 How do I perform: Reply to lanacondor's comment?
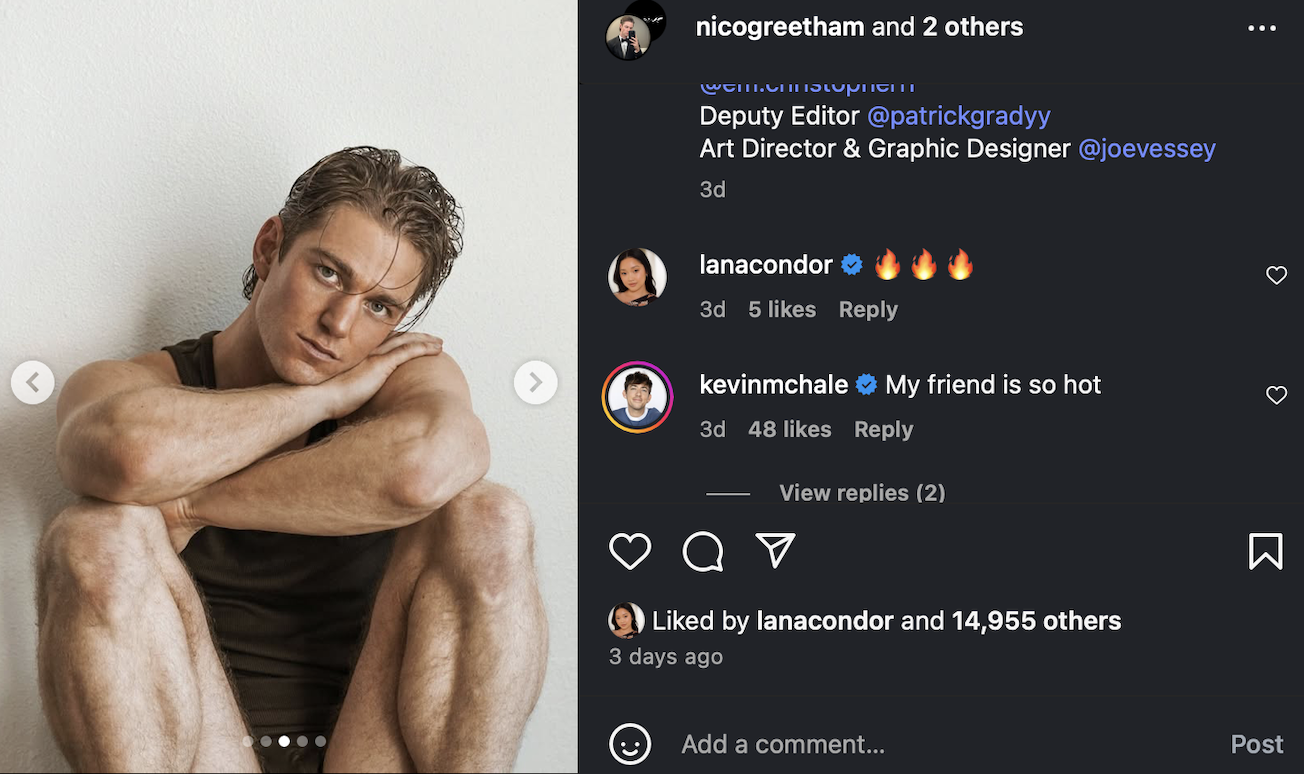[868, 309]
